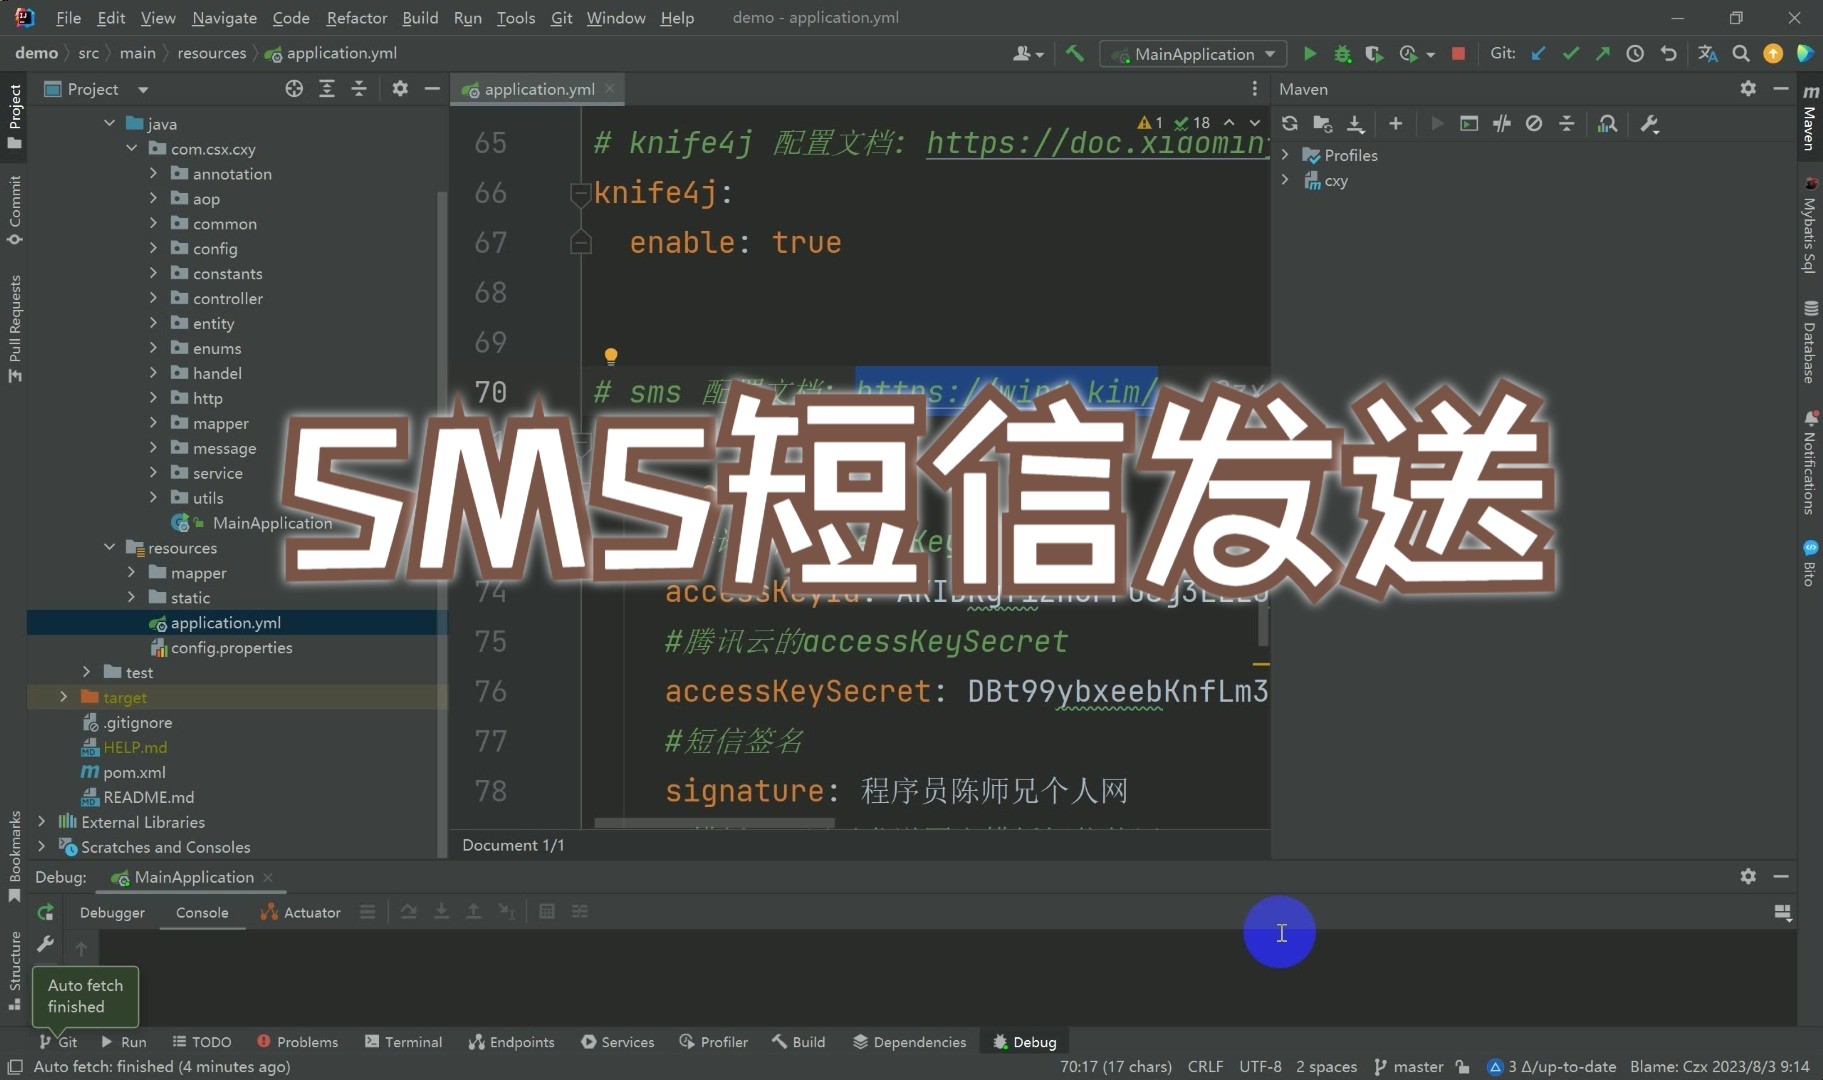The width and height of the screenshot is (1823, 1080).
Task: Open the knife4j documentation link
Action: click(x=1097, y=143)
